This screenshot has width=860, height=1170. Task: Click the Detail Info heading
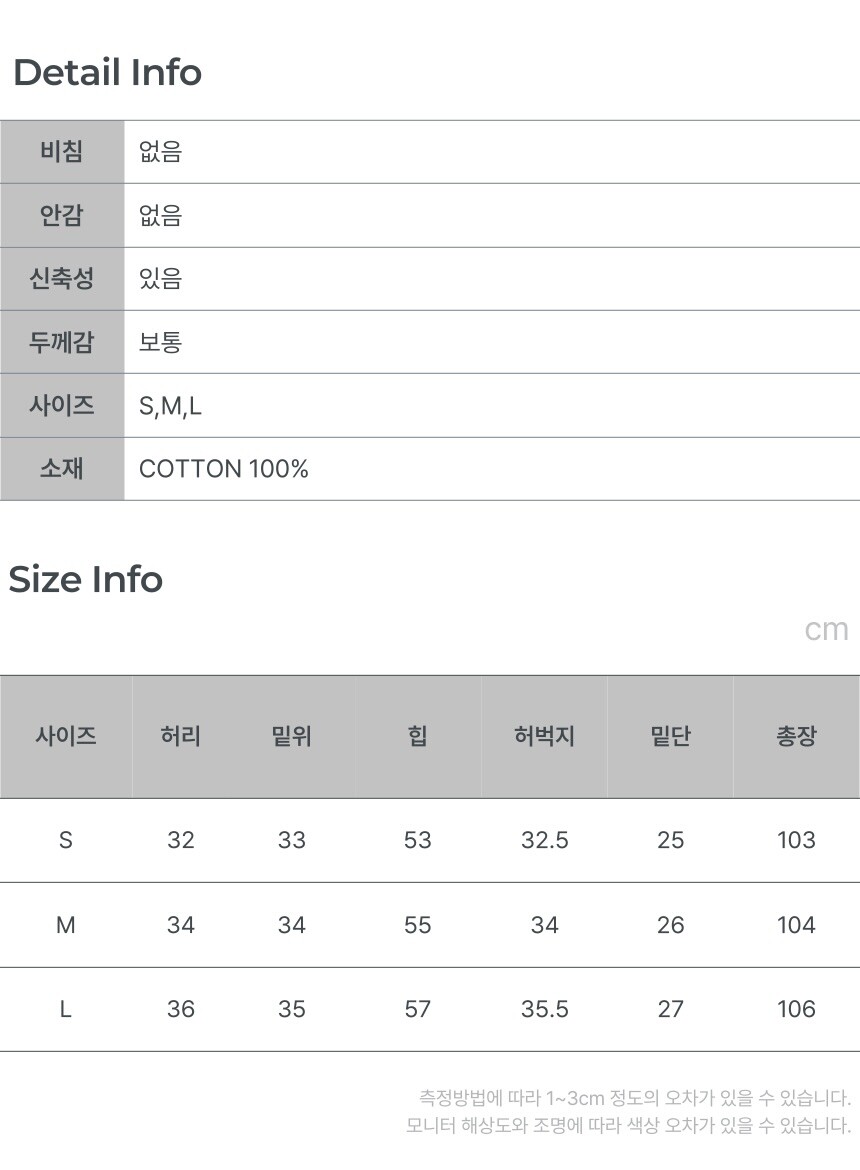click(x=107, y=73)
